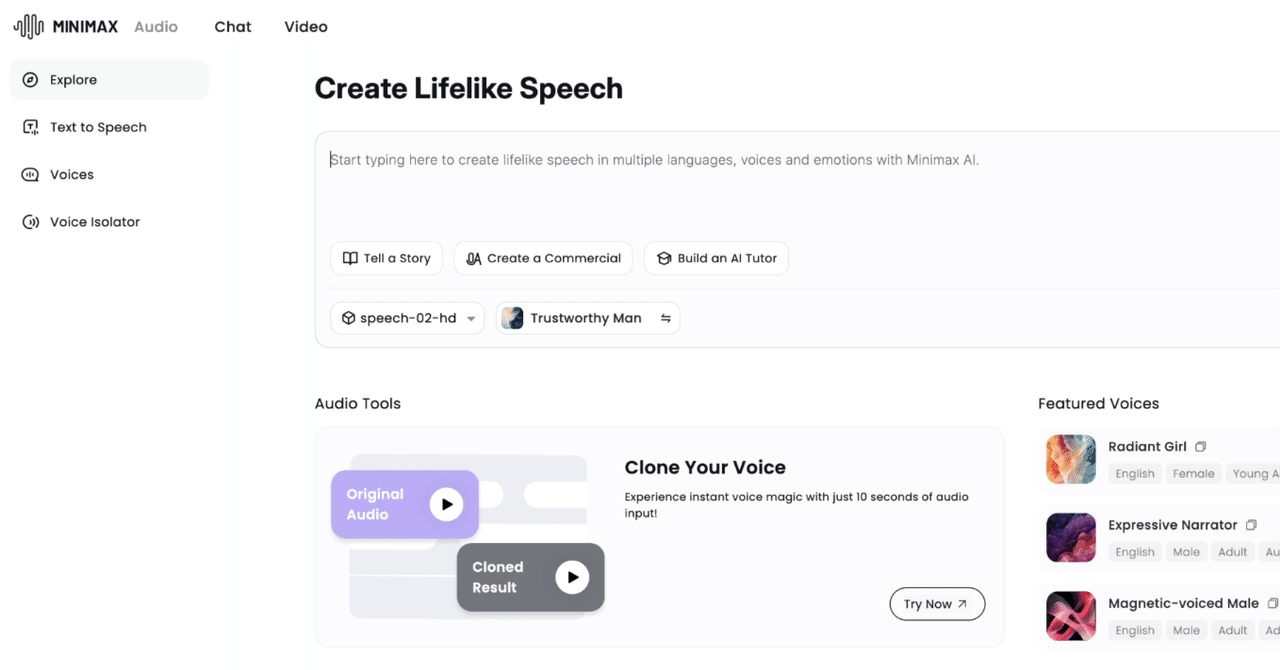Open Voices in the sidebar
The image size is (1280, 670).
(x=72, y=175)
